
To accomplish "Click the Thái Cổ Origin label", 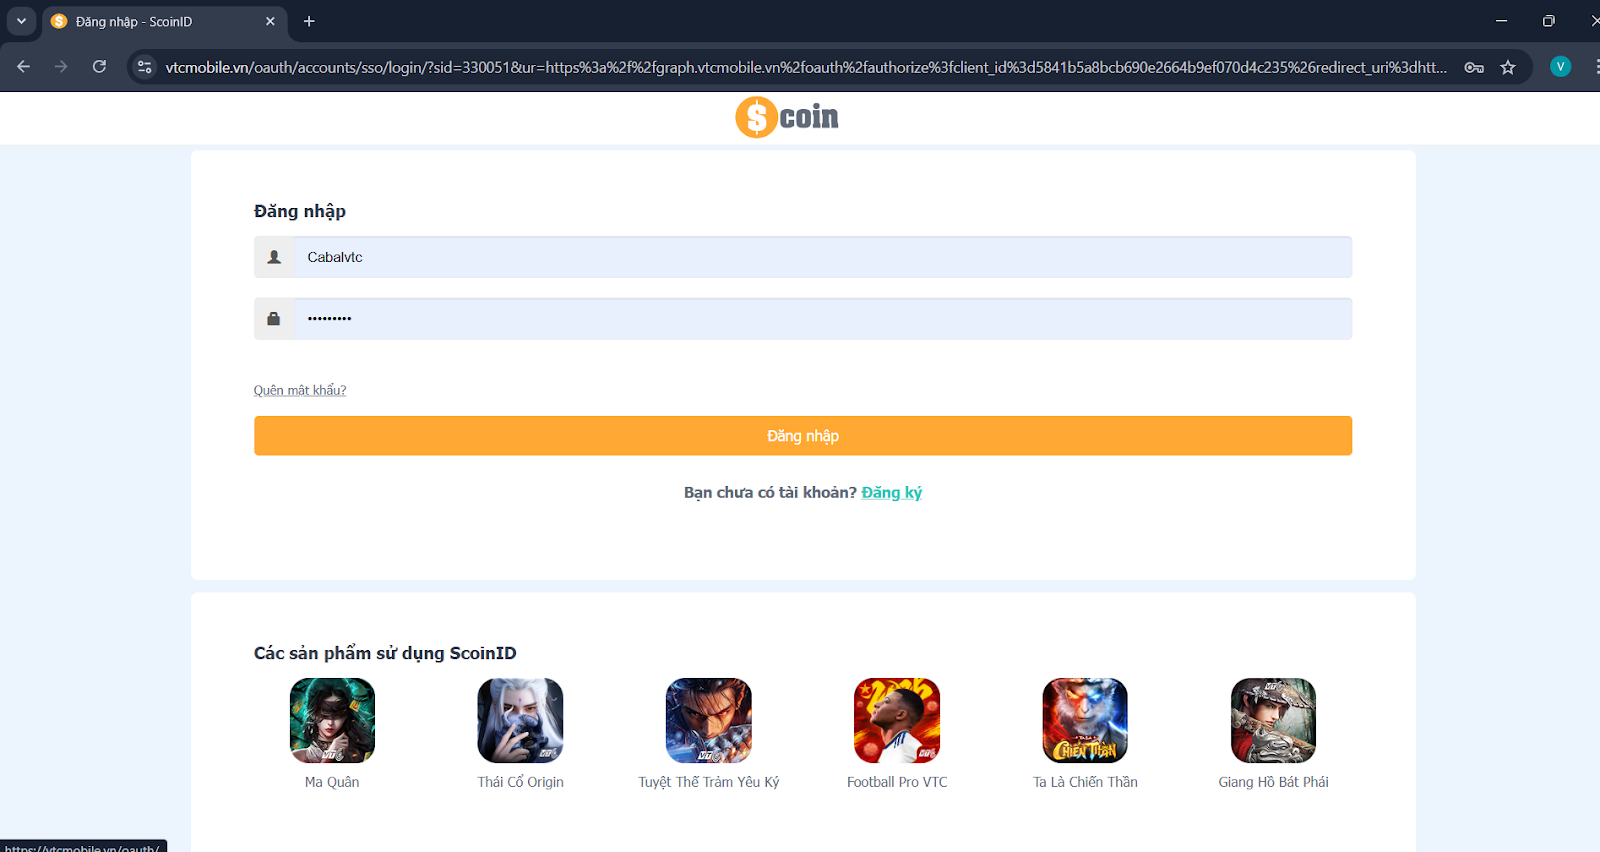I will click(520, 782).
